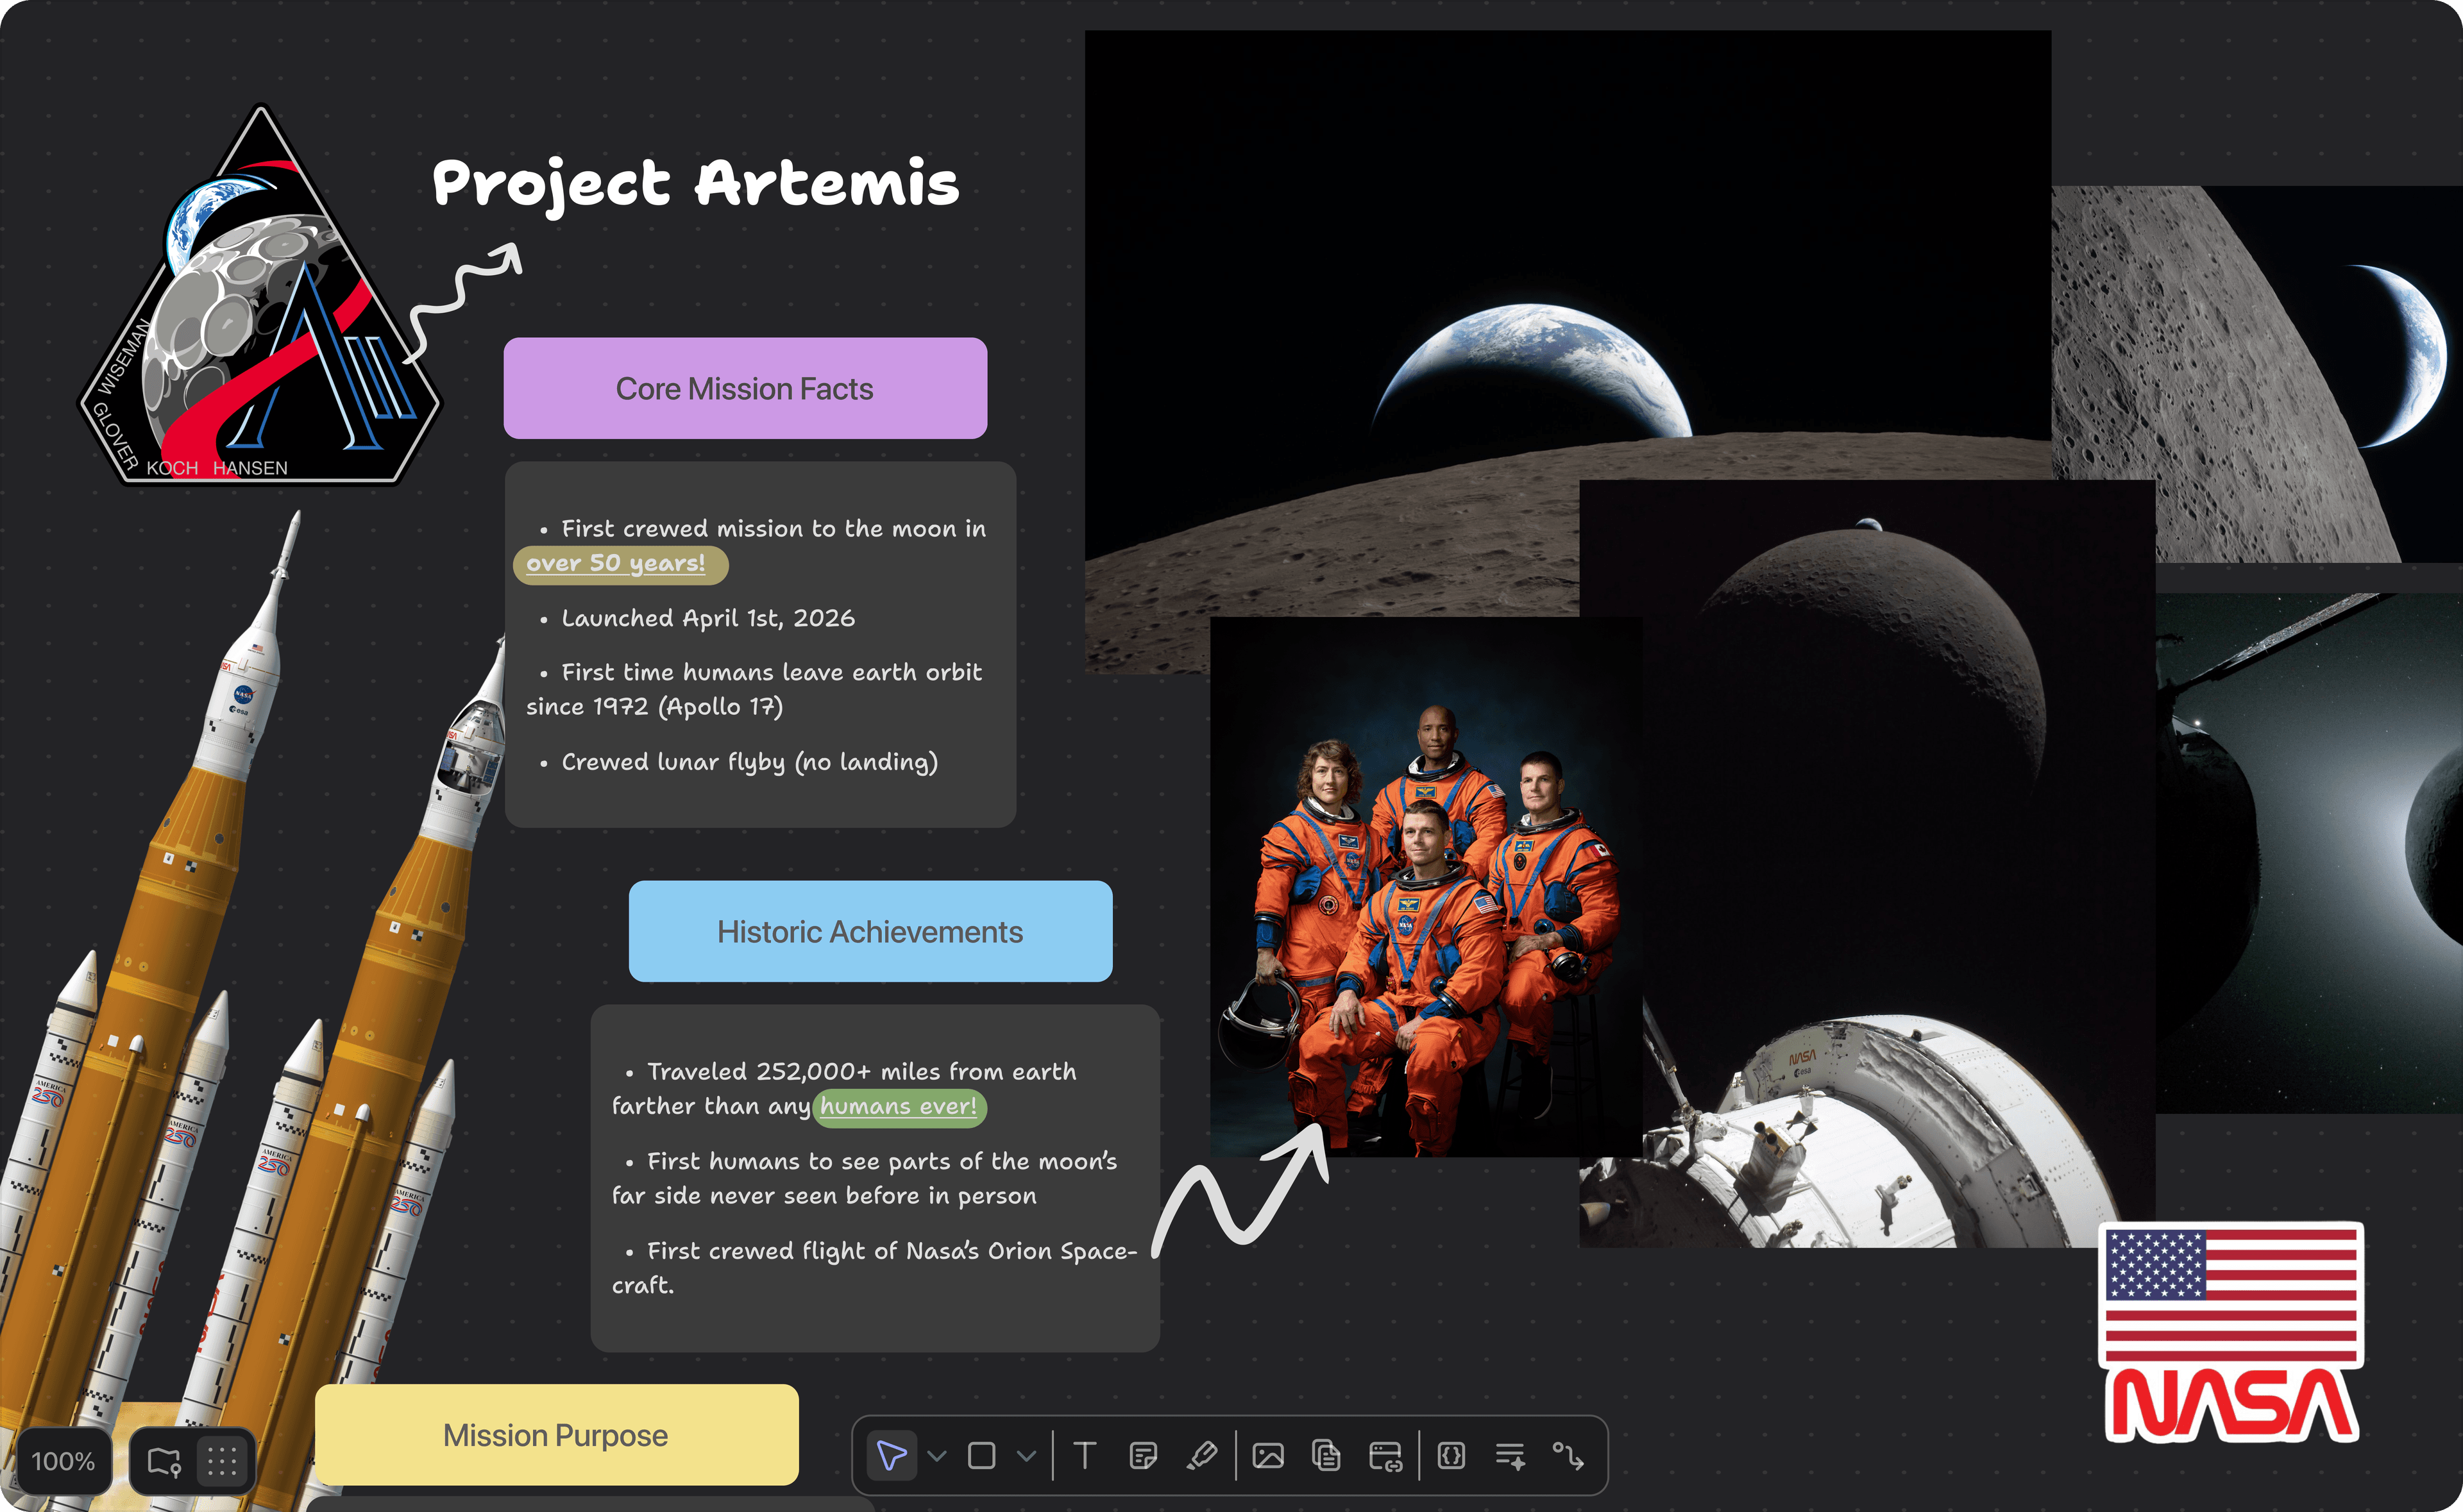Select the Text tool in the toolbar
The height and width of the screenshot is (1512, 2463).
pos(1085,1457)
